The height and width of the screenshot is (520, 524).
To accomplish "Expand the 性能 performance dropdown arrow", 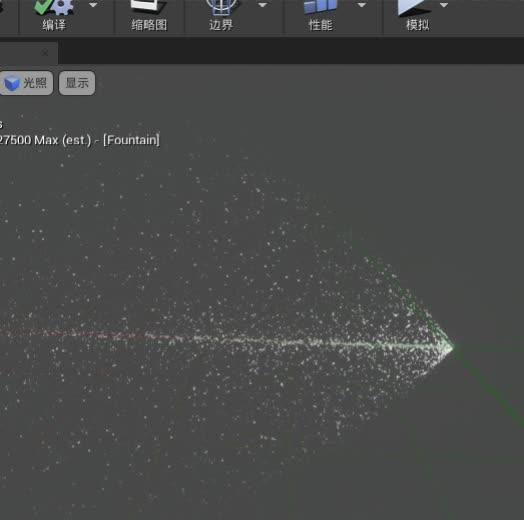I will click(x=361, y=5).
